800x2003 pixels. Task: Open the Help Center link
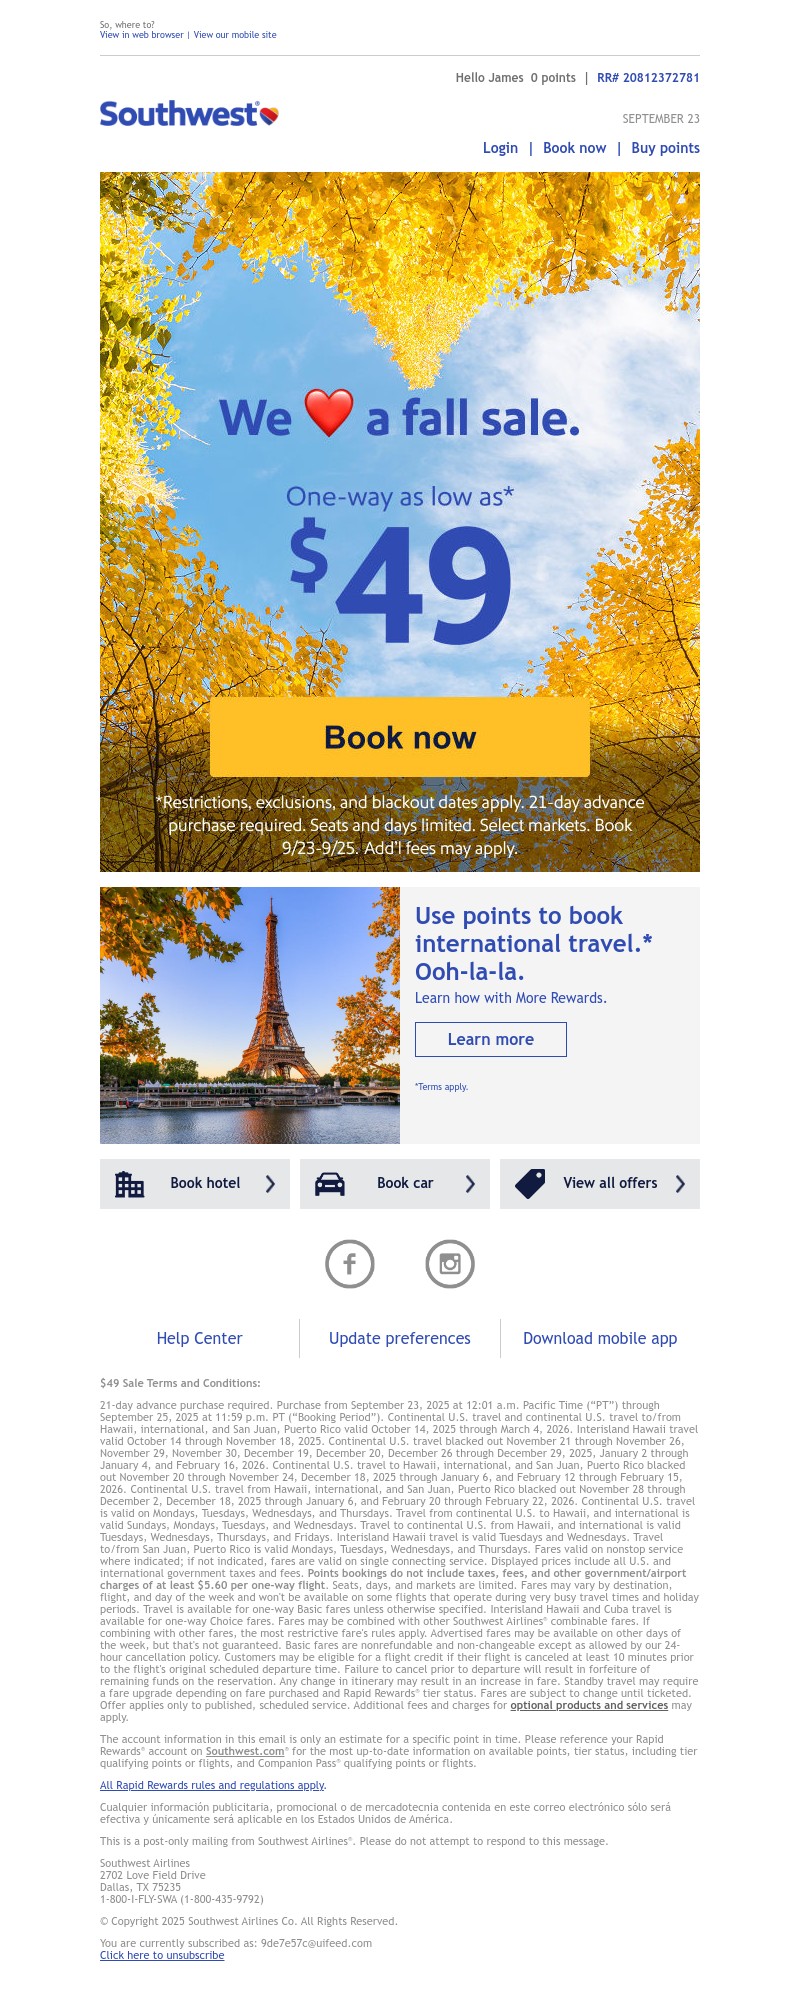pyautogui.click(x=199, y=1338)
